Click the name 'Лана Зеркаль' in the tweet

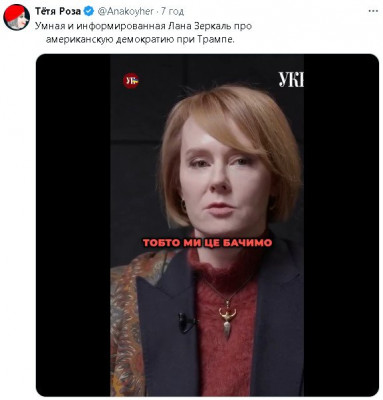coord(195,26)
